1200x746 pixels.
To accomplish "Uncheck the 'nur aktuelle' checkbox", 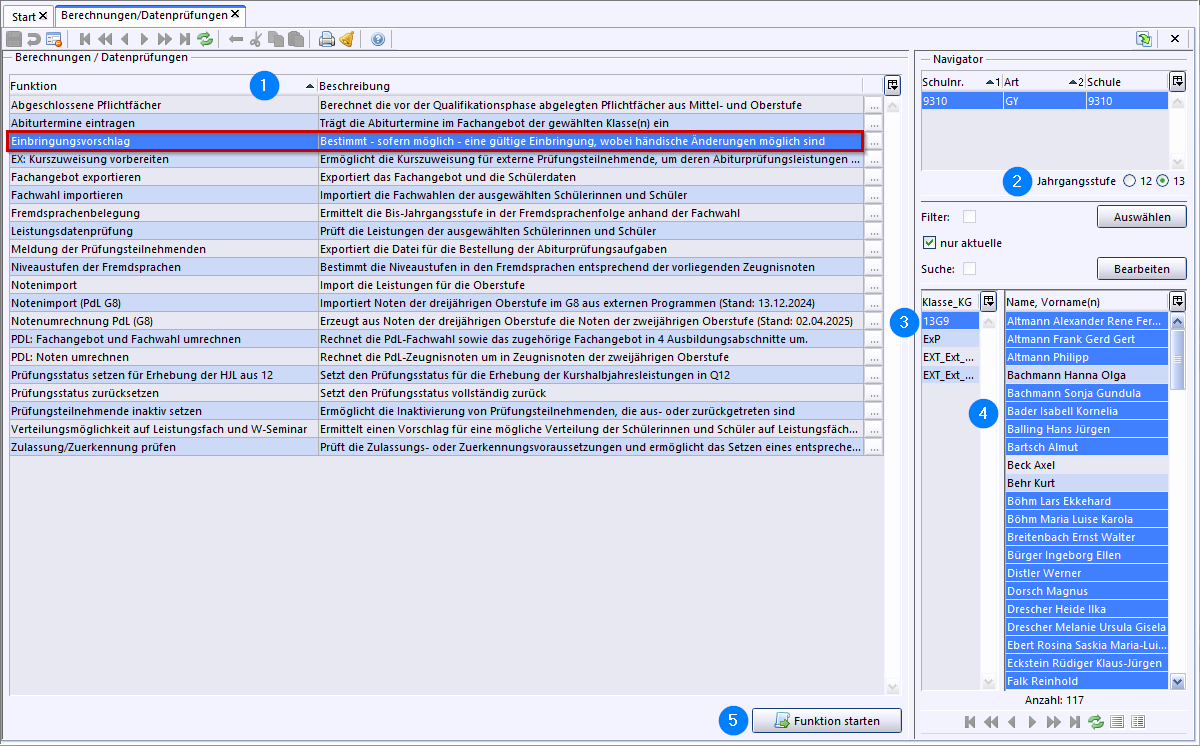I will 930,242.
